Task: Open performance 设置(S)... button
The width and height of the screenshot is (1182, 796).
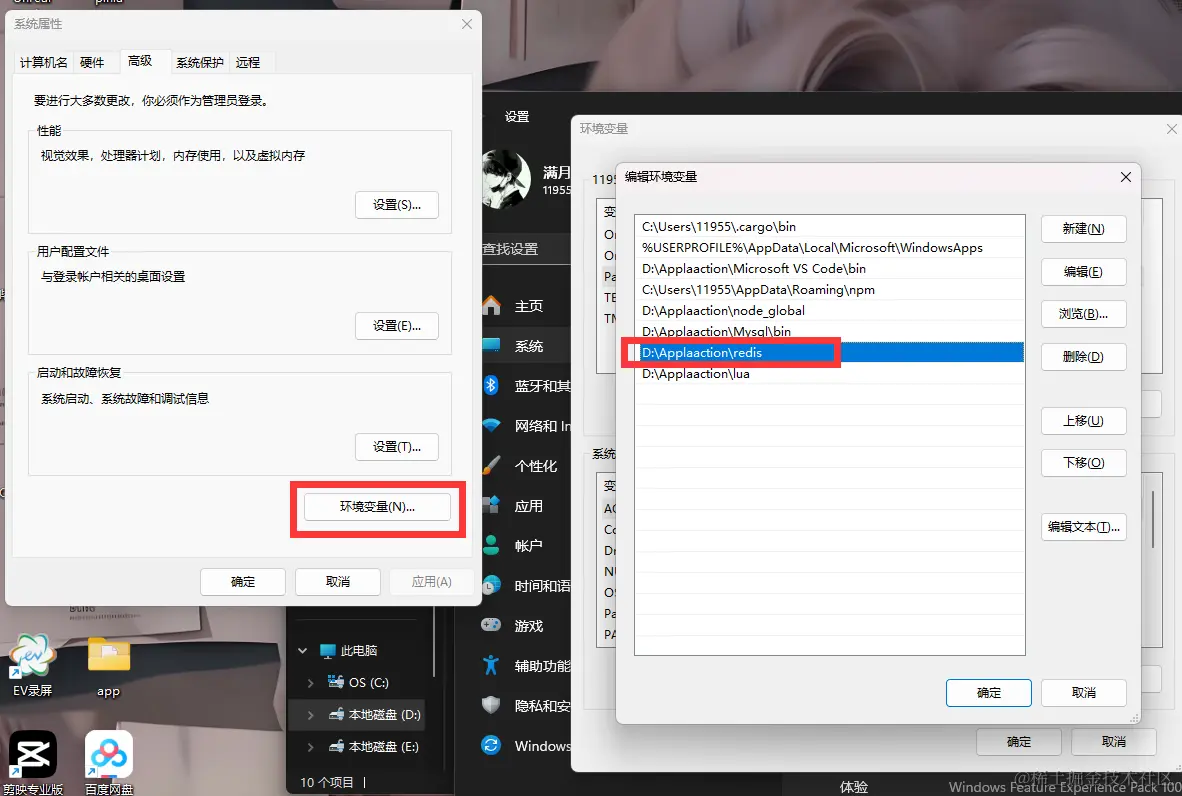Action: click(x=397, y=205)
